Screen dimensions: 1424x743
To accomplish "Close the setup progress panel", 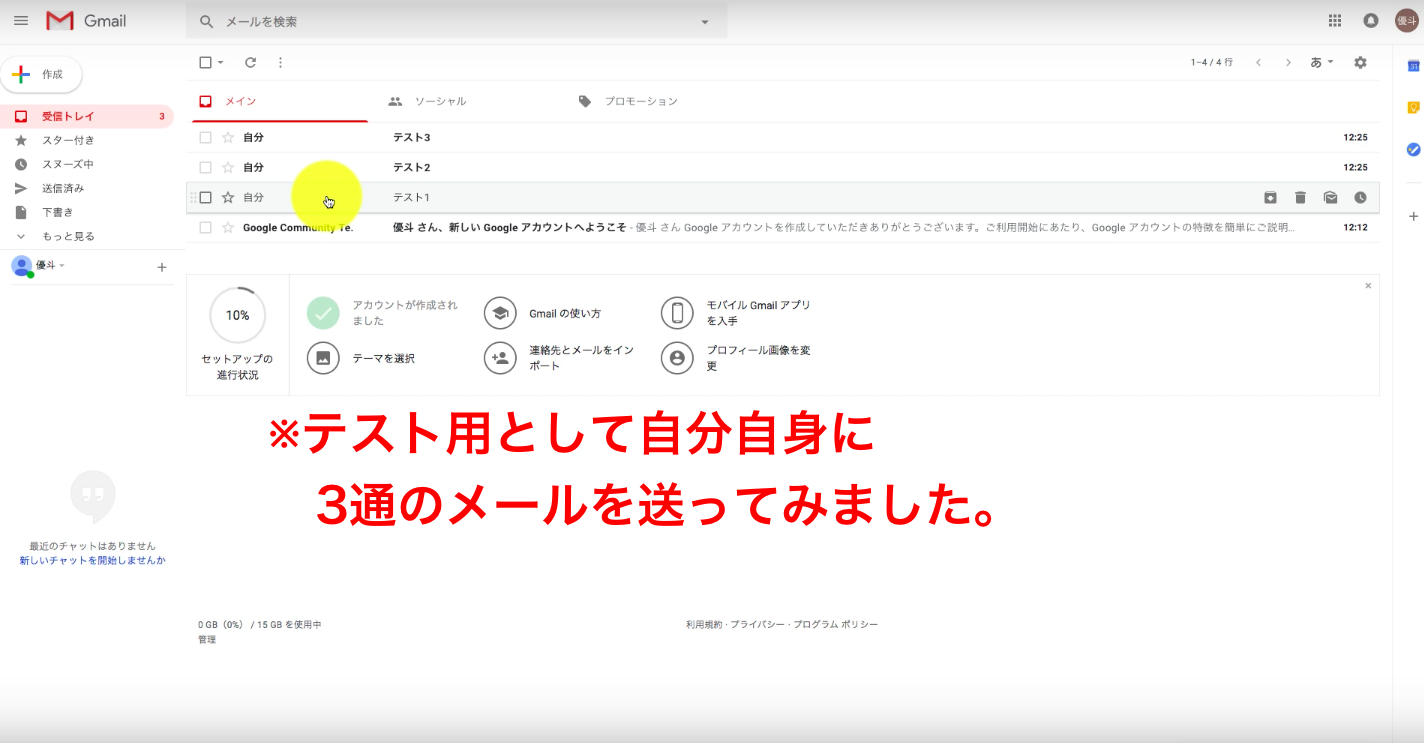I will [x=1368, y=286].
